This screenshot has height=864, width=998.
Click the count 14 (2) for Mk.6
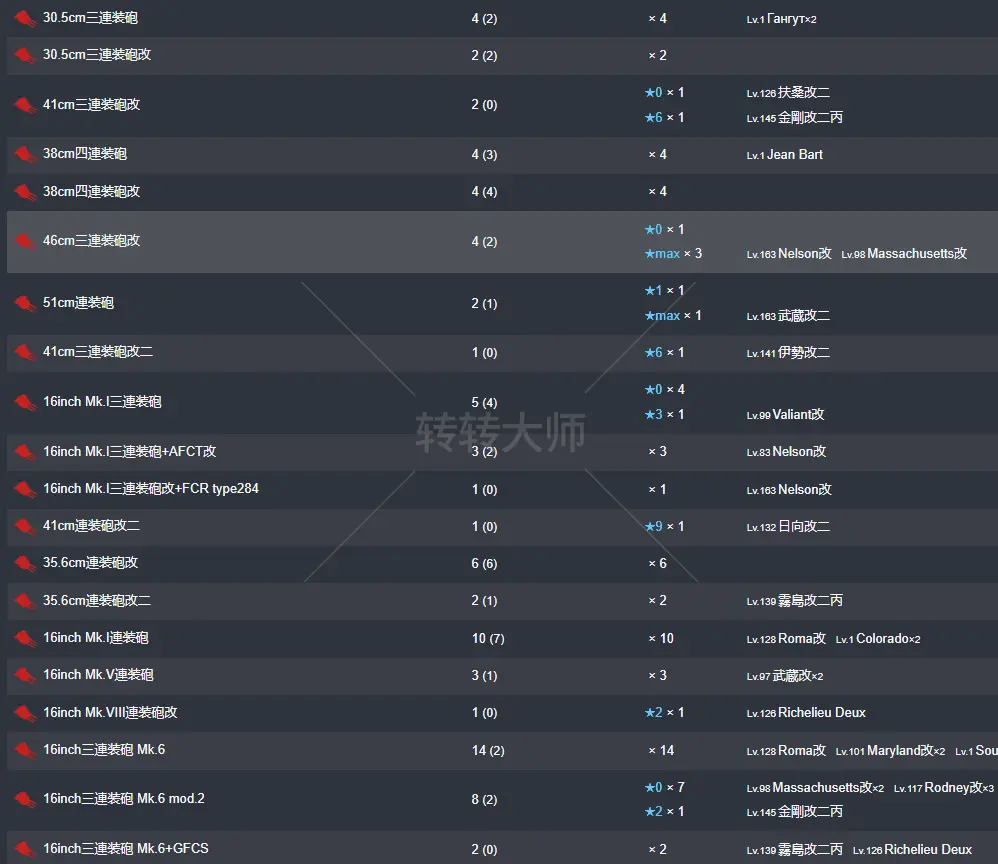pos(488,751)
